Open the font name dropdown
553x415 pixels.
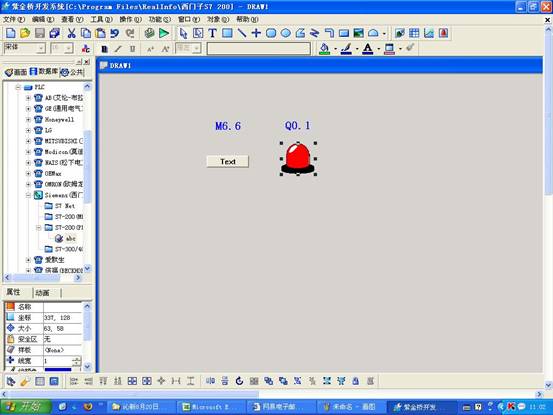coord(41,48)
